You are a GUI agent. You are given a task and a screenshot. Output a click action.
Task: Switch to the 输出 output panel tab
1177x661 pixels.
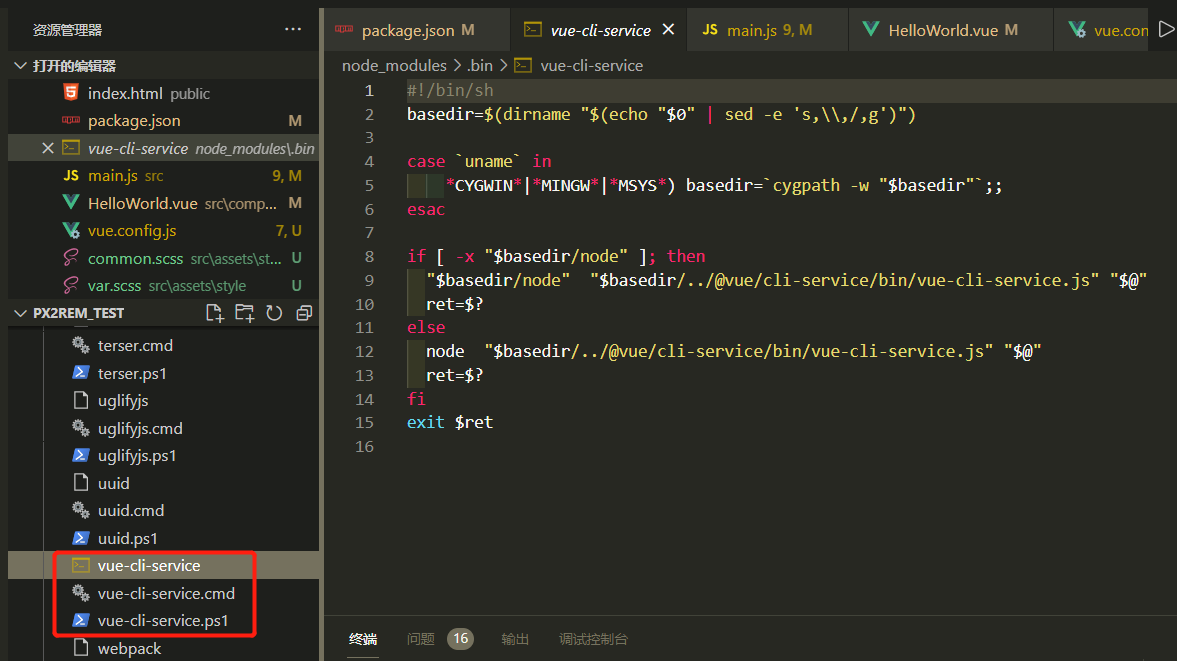(515, 639)
